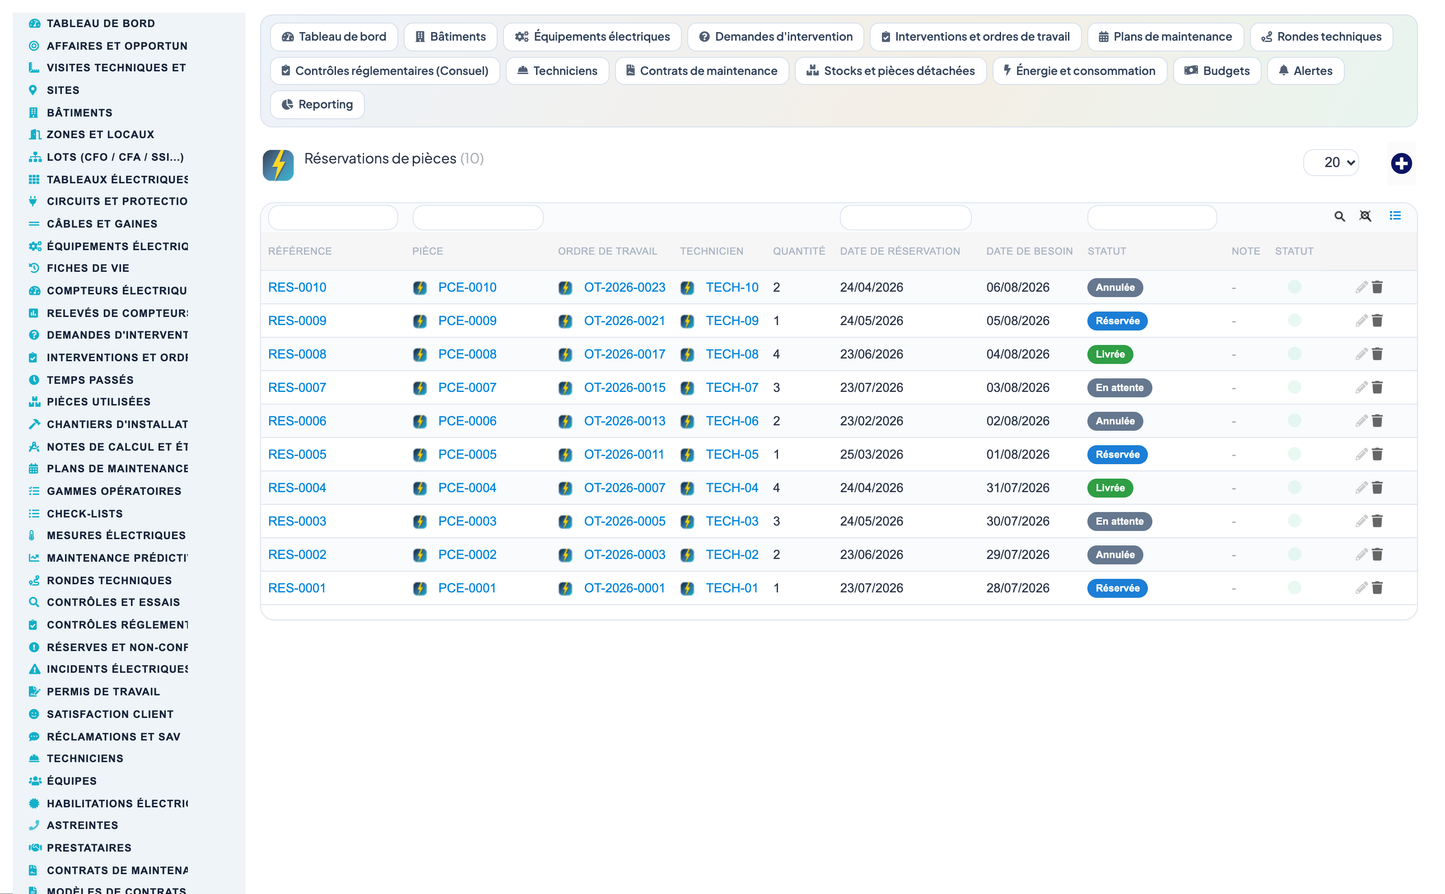Image resolution: width=1445 pixels, height=894 pixels.
Task: Sort by the Date de besoin column header
Action: click(1029, 251)
